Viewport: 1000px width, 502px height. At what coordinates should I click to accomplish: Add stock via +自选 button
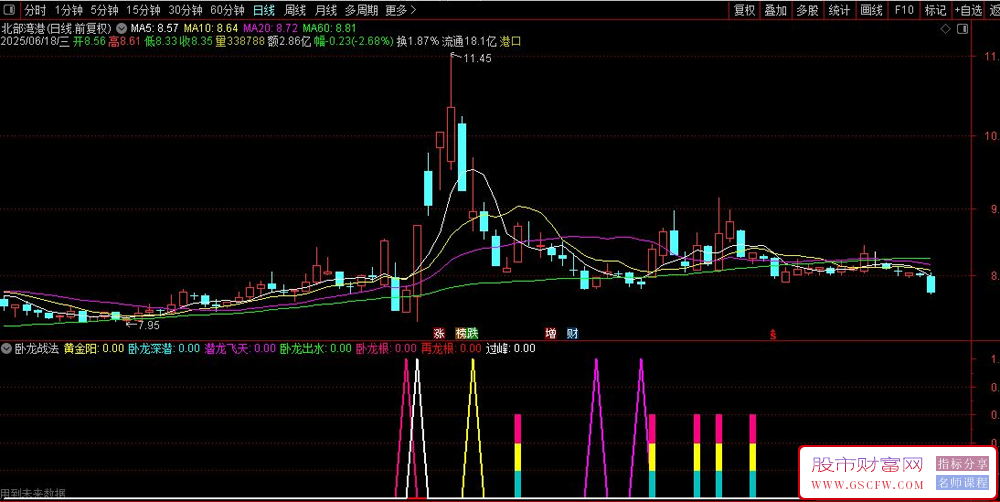(x=969, y=10)
